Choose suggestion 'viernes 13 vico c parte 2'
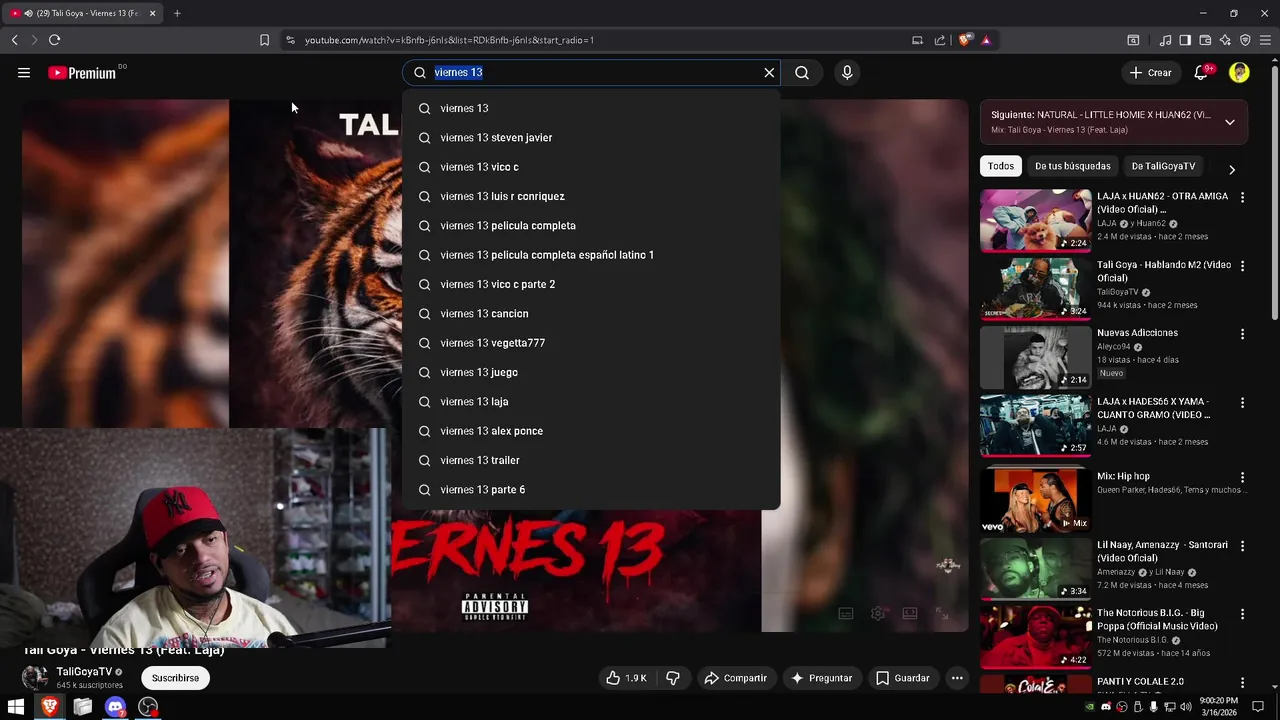The height and width of the screenshot is (720, 1280). pos(591,284)
